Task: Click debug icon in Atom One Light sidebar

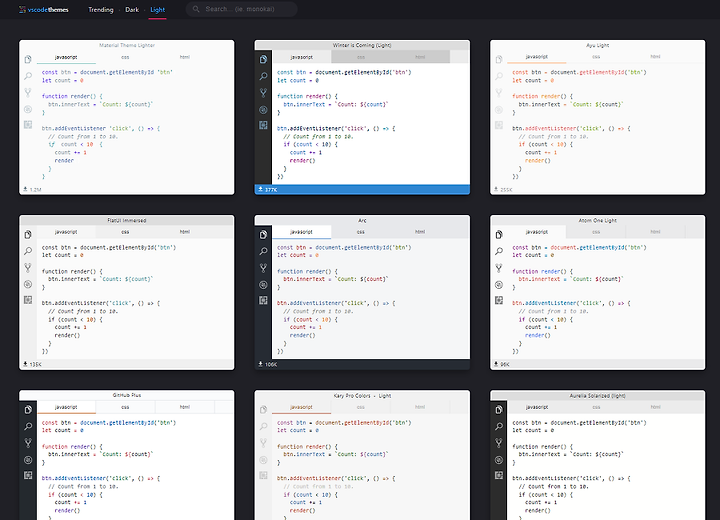Action: tap(499, 284)
